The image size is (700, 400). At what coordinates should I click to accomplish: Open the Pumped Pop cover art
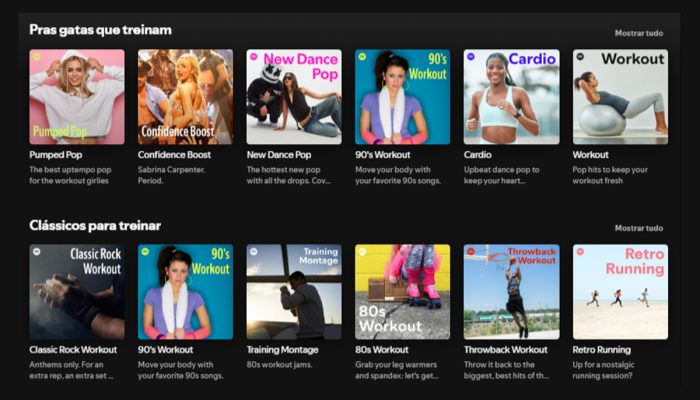(x=77, y=97)
